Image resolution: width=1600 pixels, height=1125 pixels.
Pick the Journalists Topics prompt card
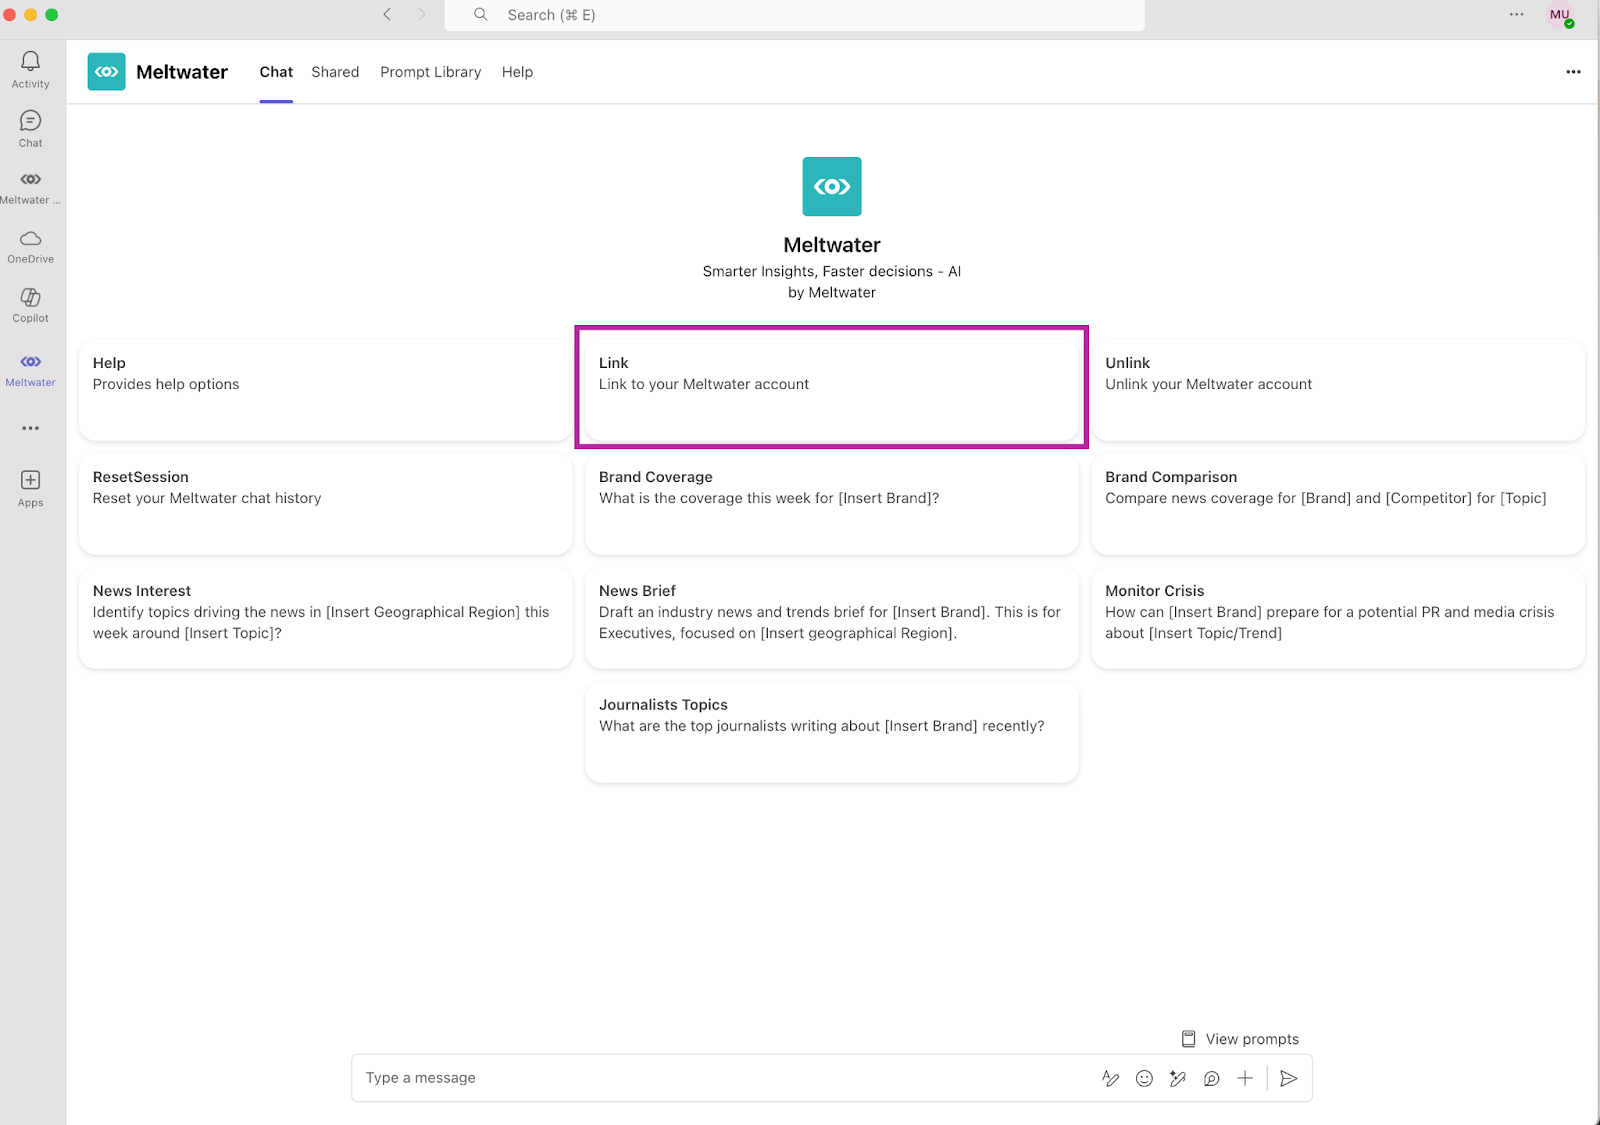(x=832, y=732)
